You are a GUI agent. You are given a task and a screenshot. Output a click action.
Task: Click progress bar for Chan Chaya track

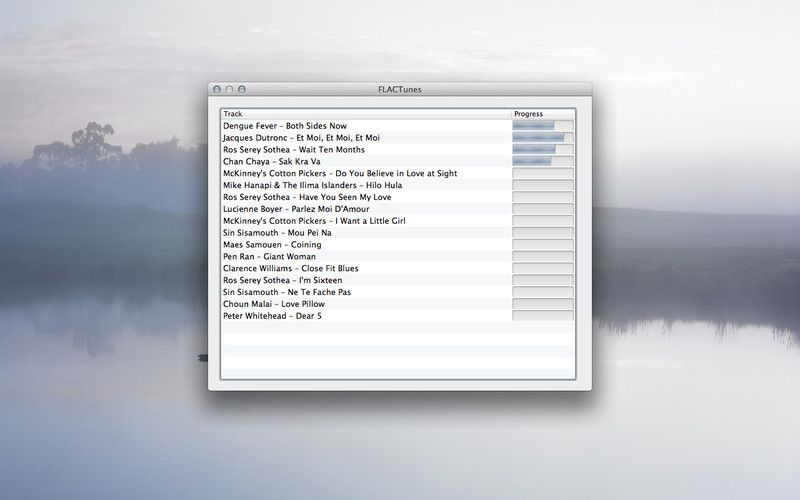pos(543,161)
